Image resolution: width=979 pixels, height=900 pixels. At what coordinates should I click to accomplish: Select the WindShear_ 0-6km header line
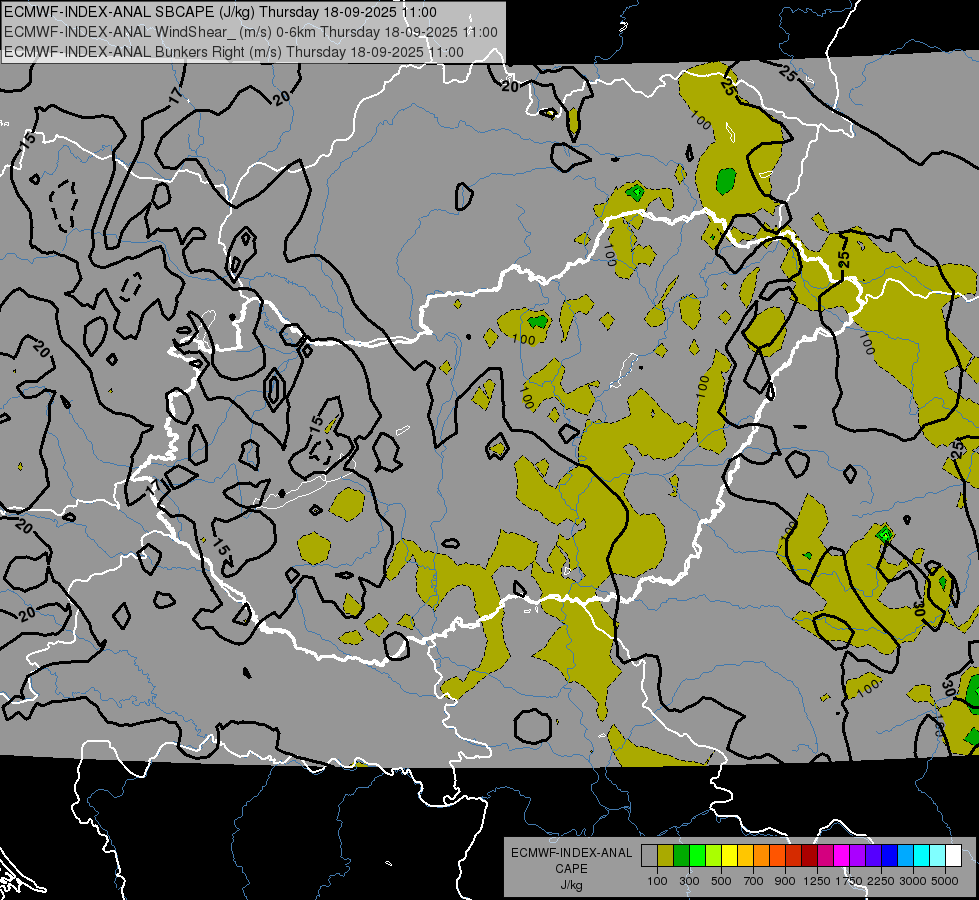tap(251, 32)
